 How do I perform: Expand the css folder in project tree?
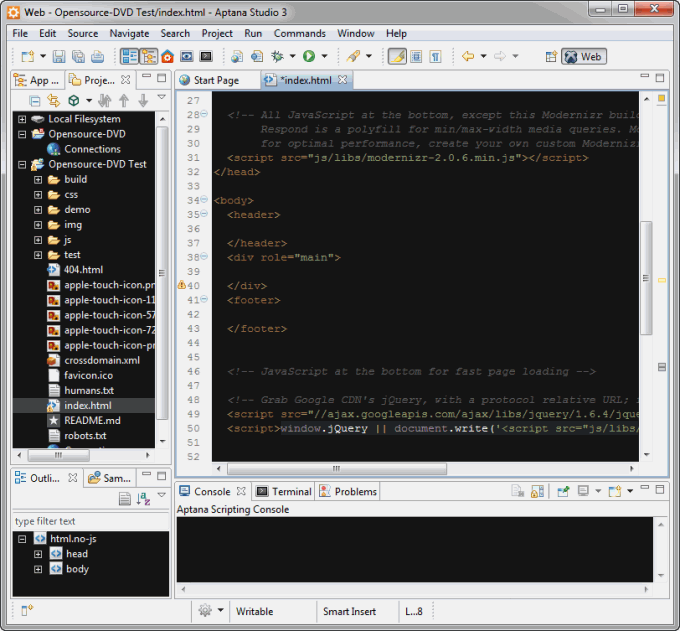coord(38,195)
